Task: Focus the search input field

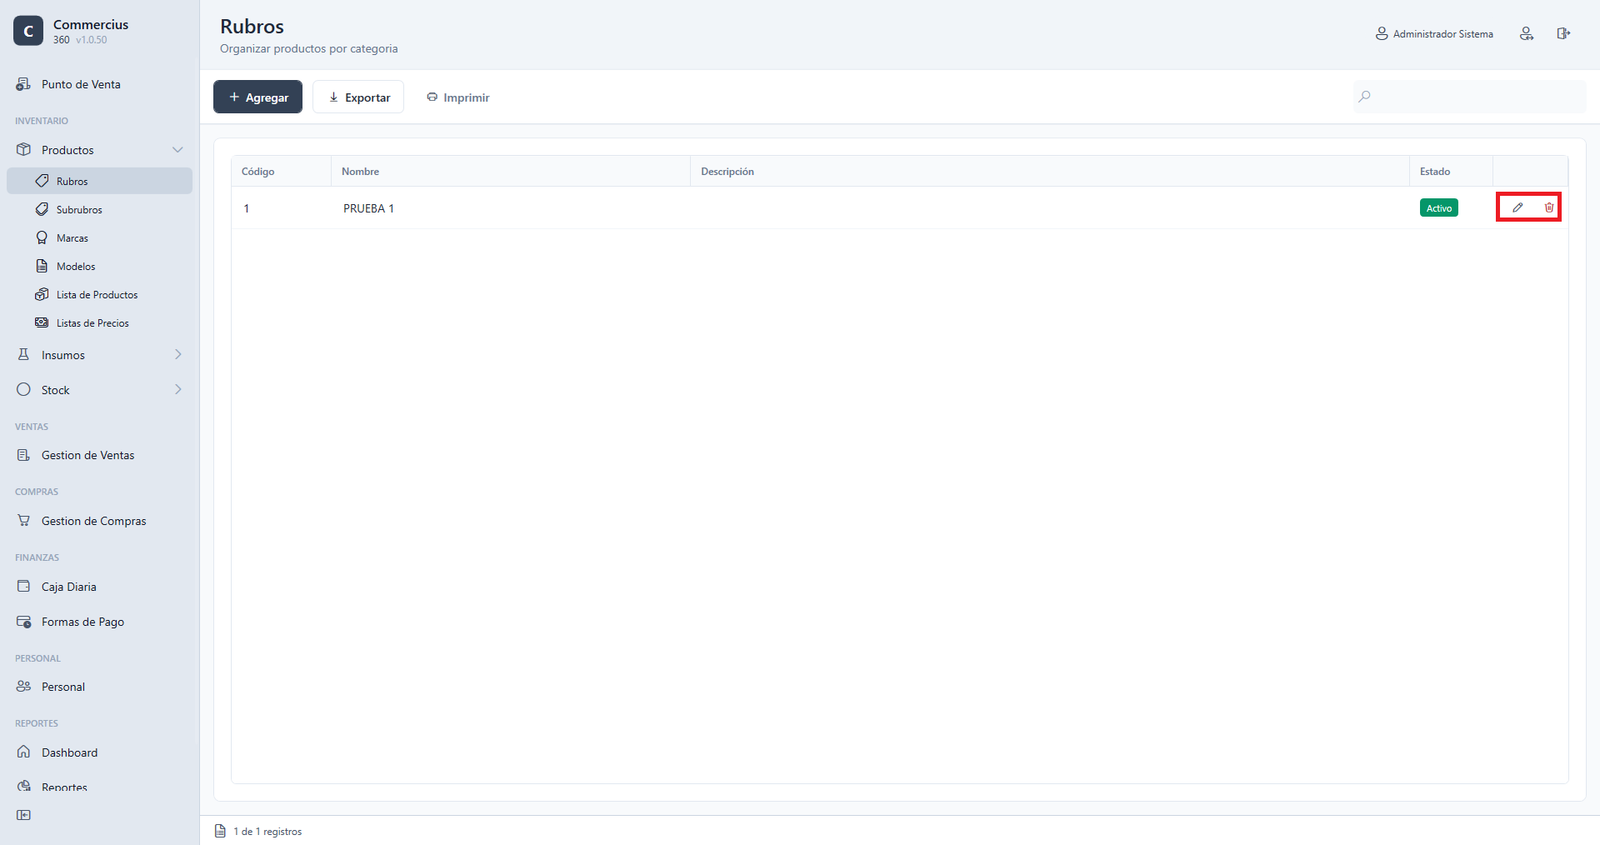Action: 1470,97
